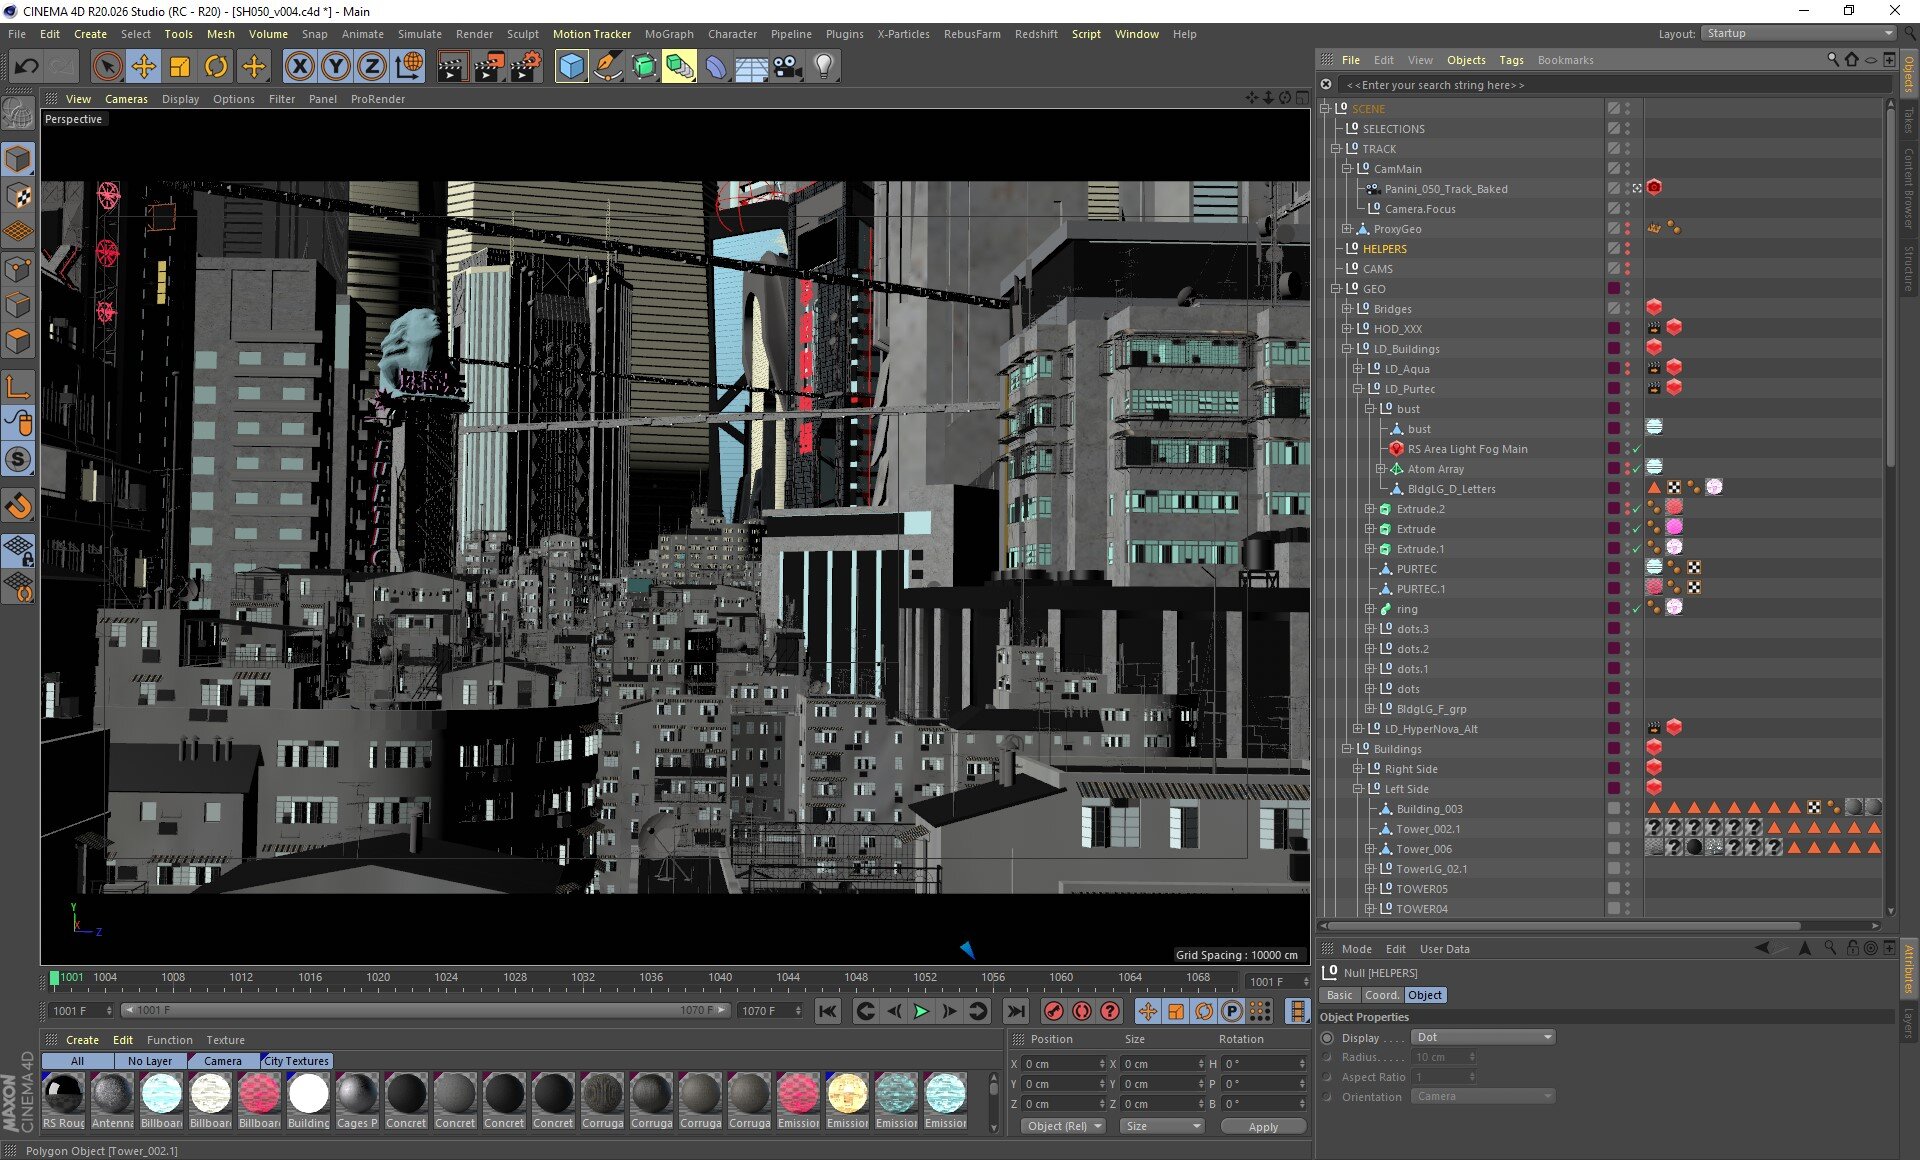Open the MoGraph menu
This screenshot has width=1920, height=1160.
click(x=669, y=34)
